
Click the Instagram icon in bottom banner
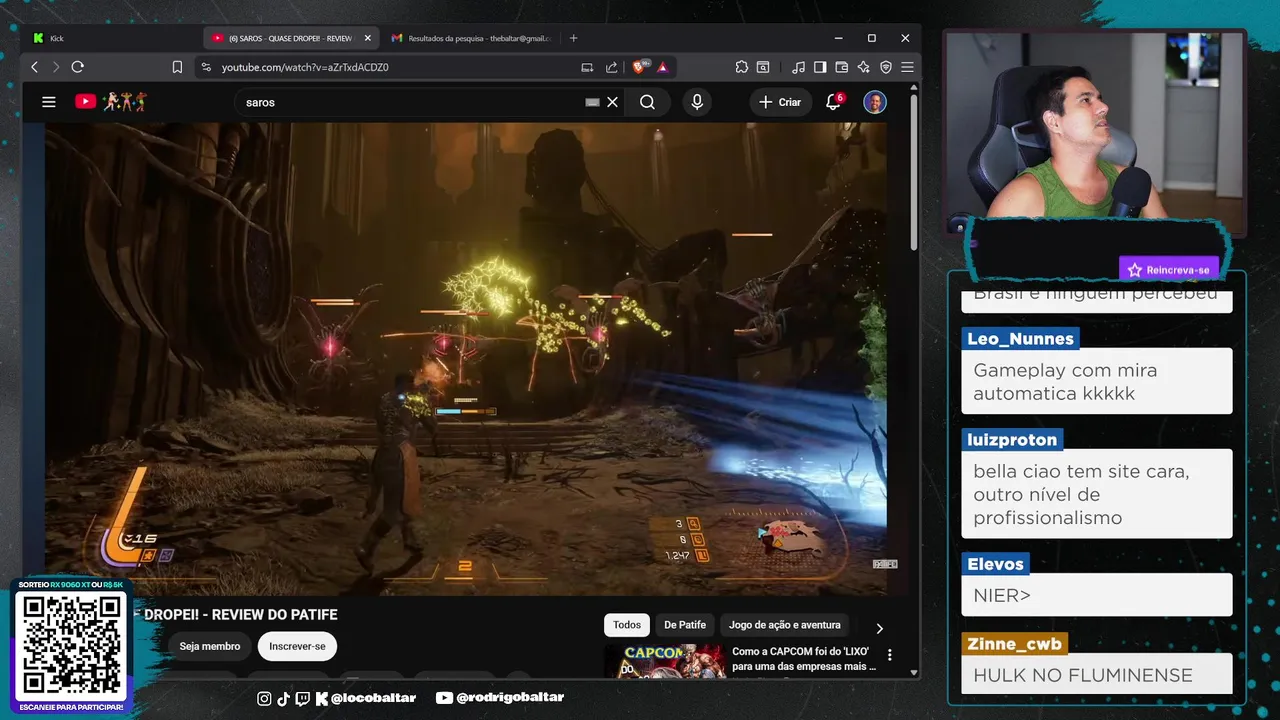tap(264, 698)
